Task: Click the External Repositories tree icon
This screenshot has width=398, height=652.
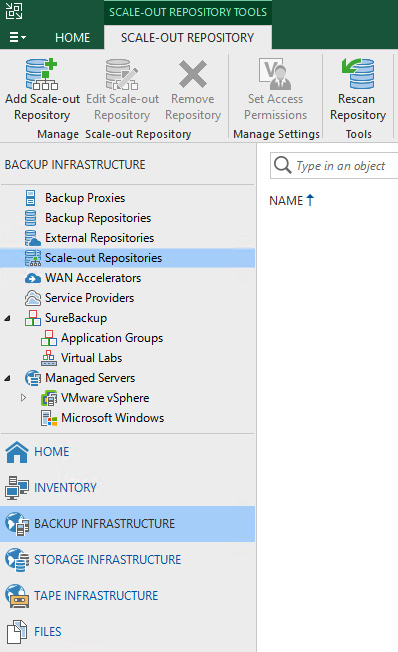Action: pos(32,238)
